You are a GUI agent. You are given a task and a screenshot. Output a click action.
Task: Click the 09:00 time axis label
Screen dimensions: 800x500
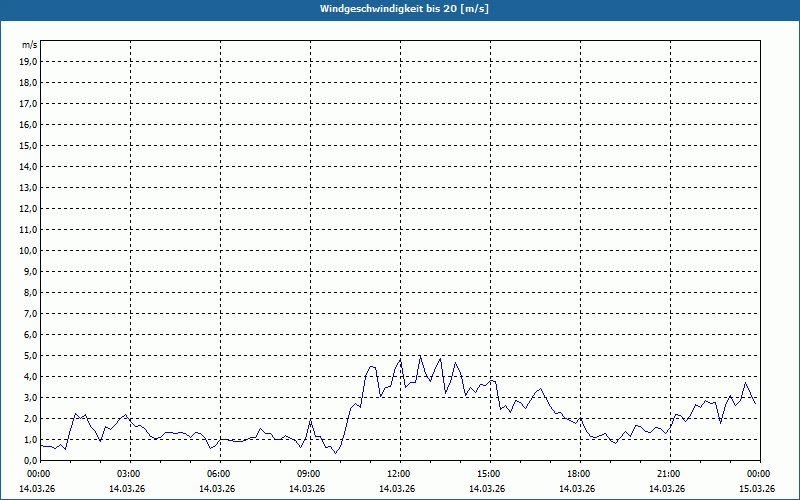pyautogui.click(x=309, y=473)
